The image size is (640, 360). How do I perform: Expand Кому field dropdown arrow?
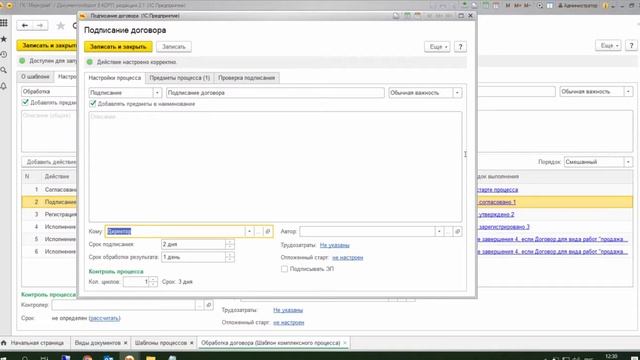click(x=249, y=231)
